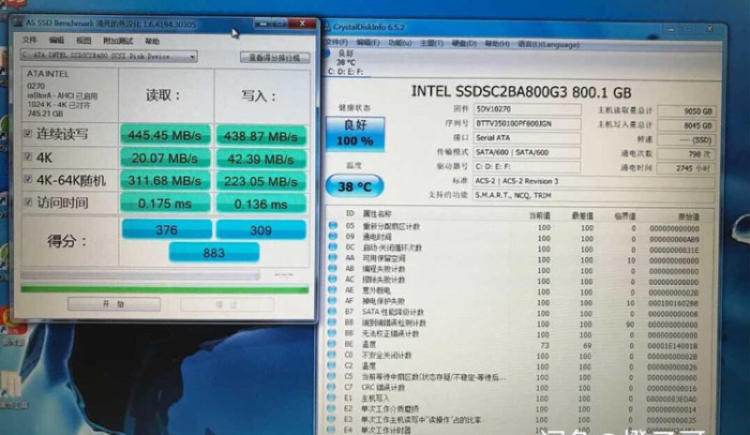The width and height of the screenshot is (750, 435).
Task: Click the standard field ACS-2 | ACS-2 Revision 3
Action: [x=594, y=181]
